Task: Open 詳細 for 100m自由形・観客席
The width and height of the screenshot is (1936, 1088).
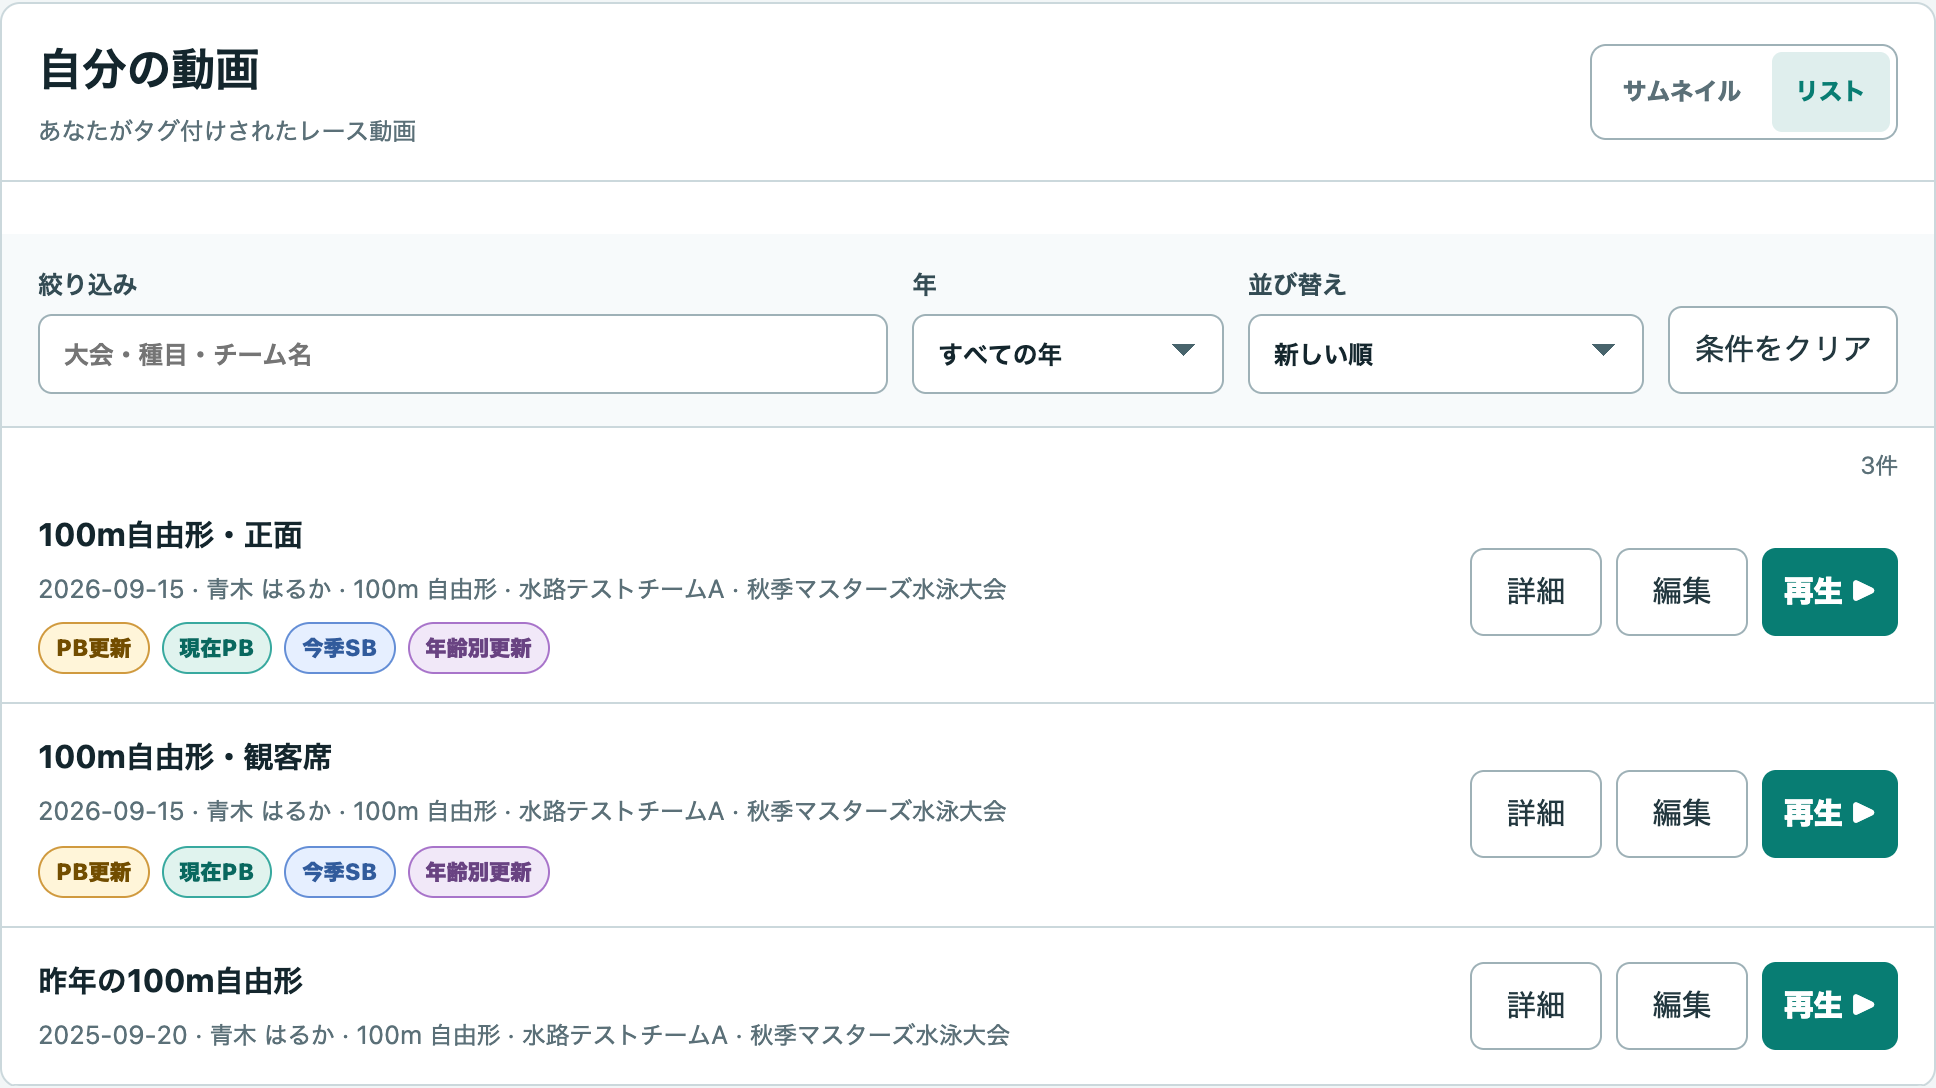Action: (1535, 814)
